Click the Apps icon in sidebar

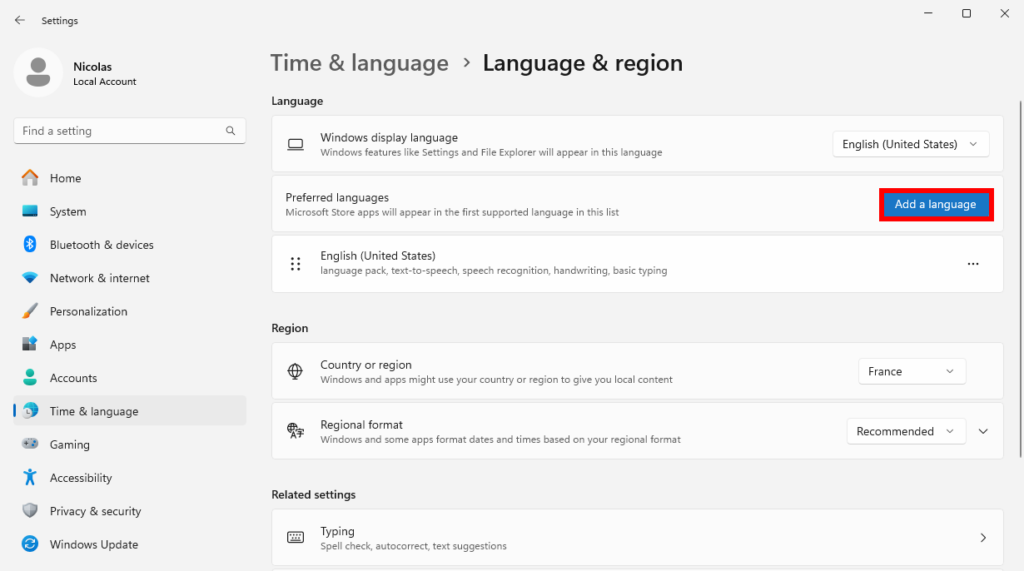coord(30,344)
